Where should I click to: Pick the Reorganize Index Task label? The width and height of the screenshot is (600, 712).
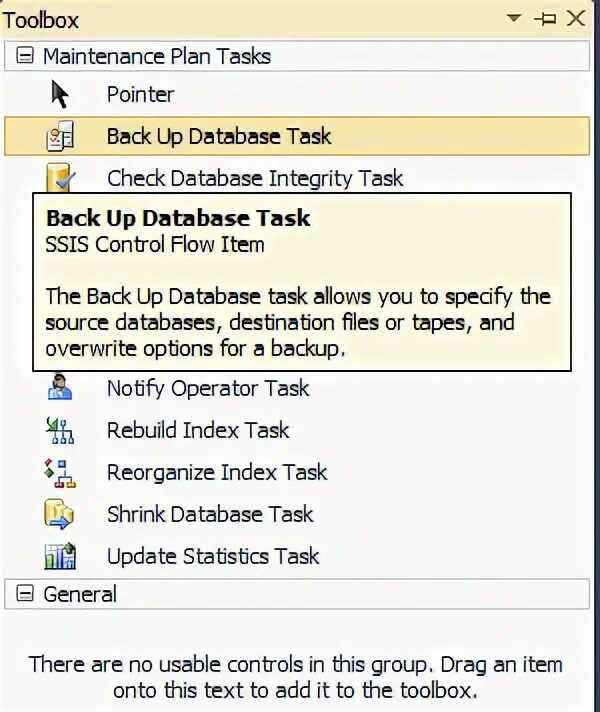coord(217,472)
